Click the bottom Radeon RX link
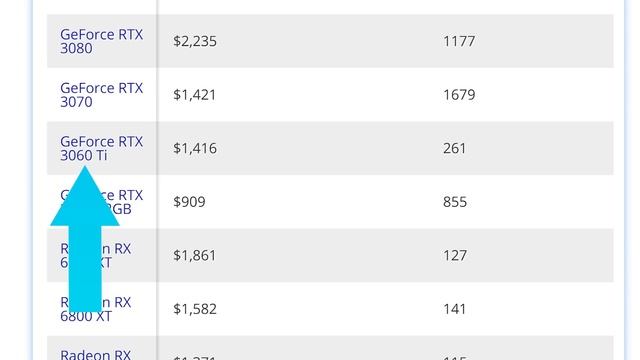Screen dimensions: 640x360 click(96, 354)
